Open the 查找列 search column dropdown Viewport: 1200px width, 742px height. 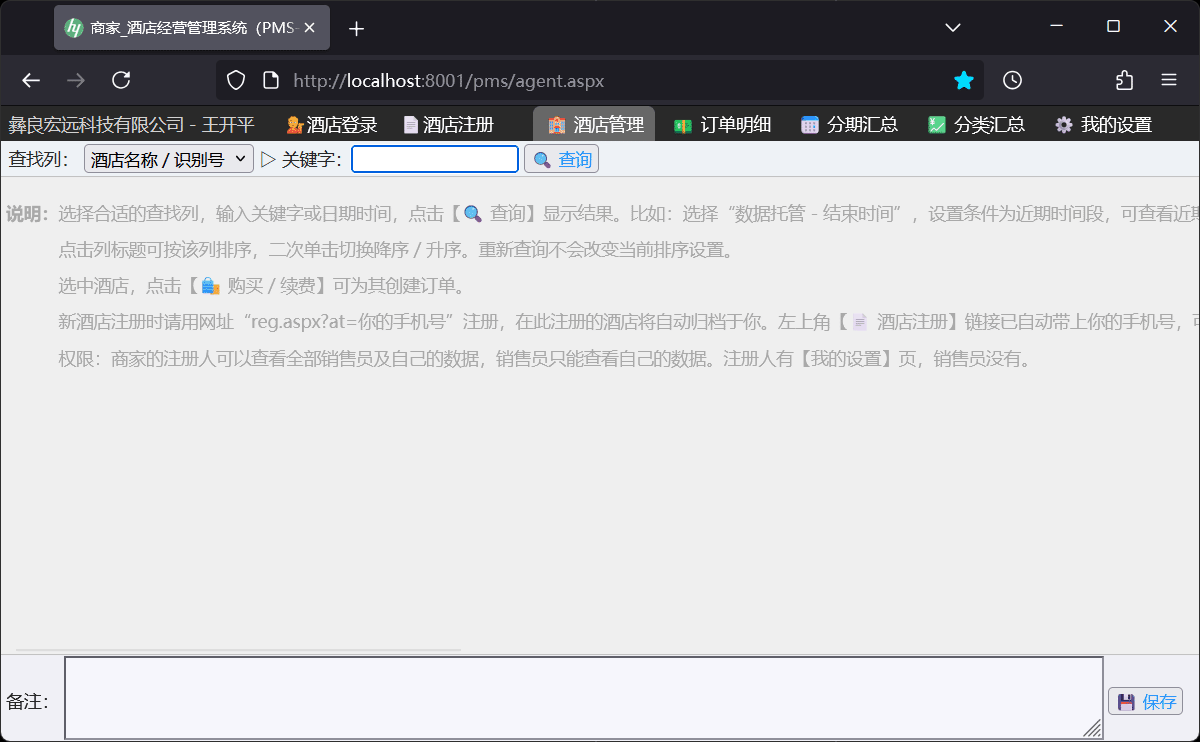coord(168,158)
